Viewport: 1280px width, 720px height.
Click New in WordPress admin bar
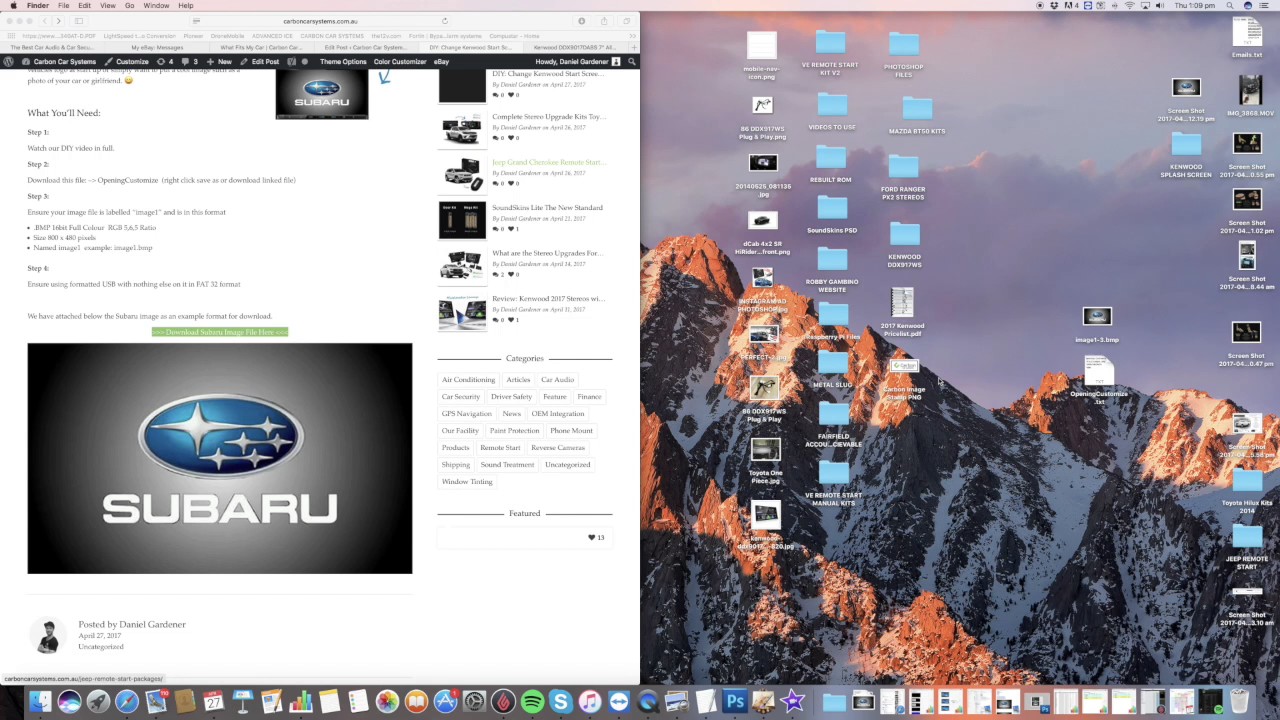(x=219, y=61)
